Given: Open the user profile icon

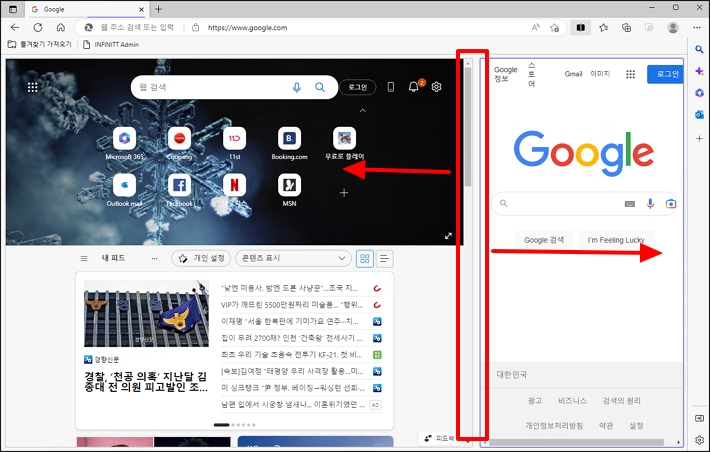Looking at the screenshot, I should [673, 28].
